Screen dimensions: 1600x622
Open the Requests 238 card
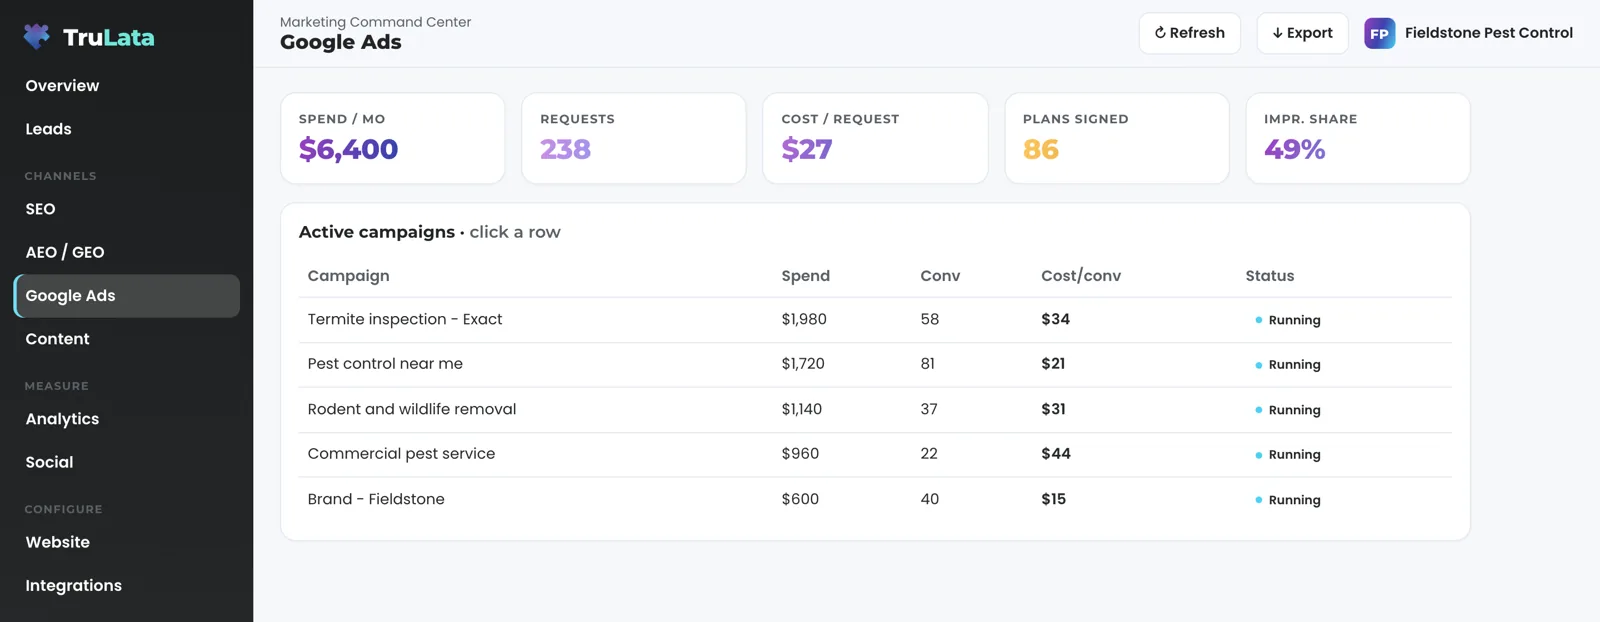(x=634, y=138)
